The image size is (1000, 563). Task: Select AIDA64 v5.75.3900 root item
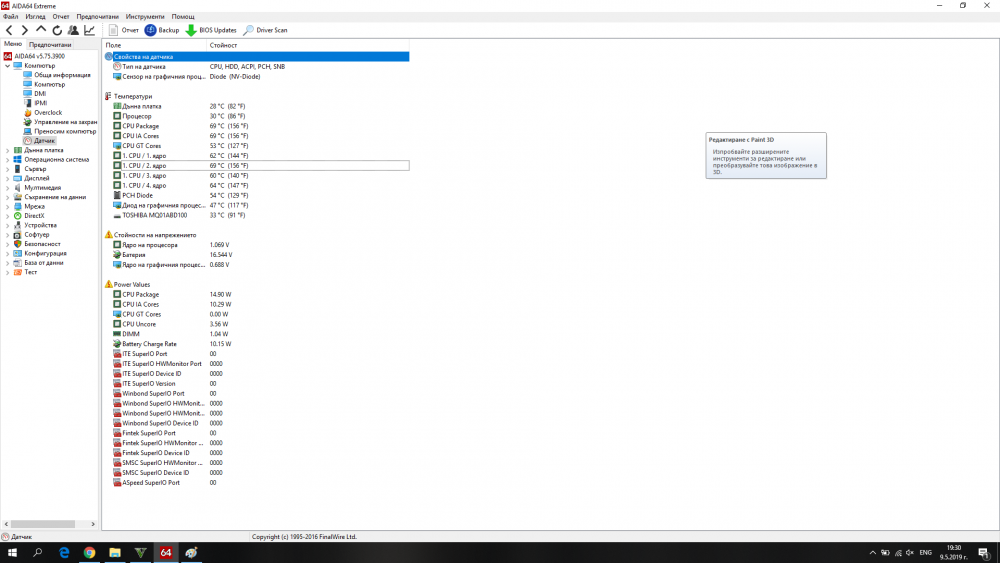coord(34,56)
